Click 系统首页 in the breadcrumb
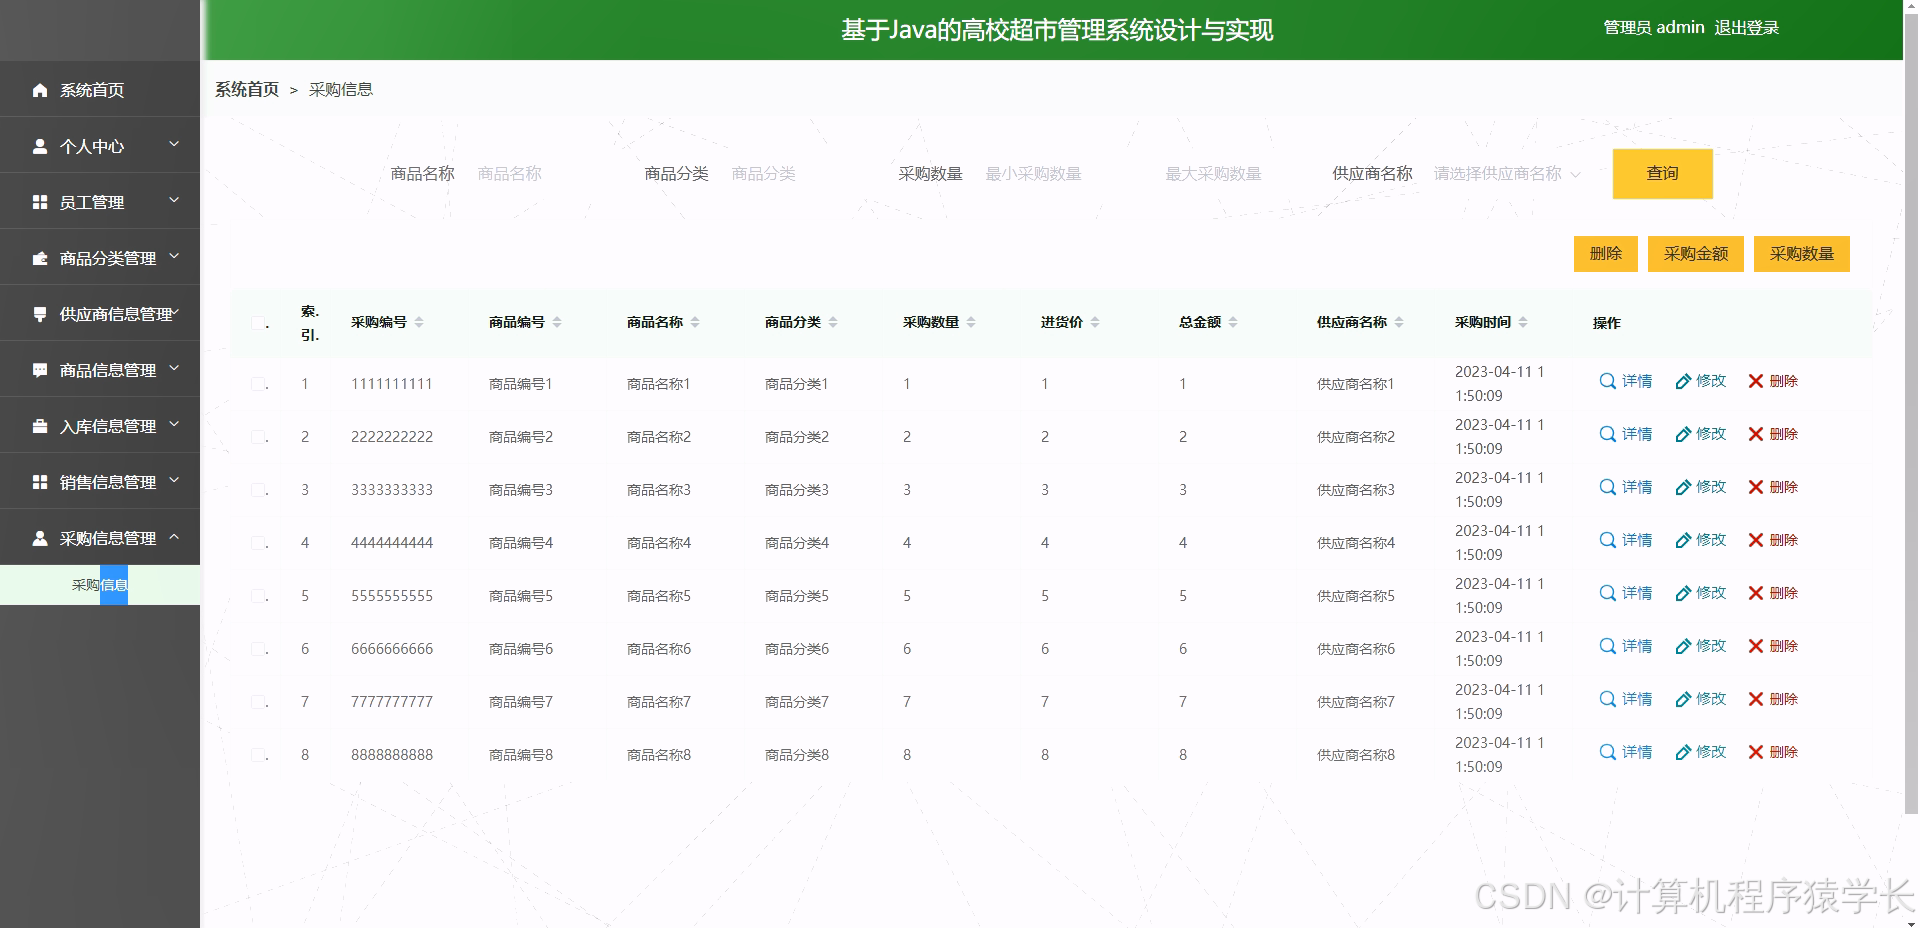This screenshot has width=1920, height=928. click(246, 89)
